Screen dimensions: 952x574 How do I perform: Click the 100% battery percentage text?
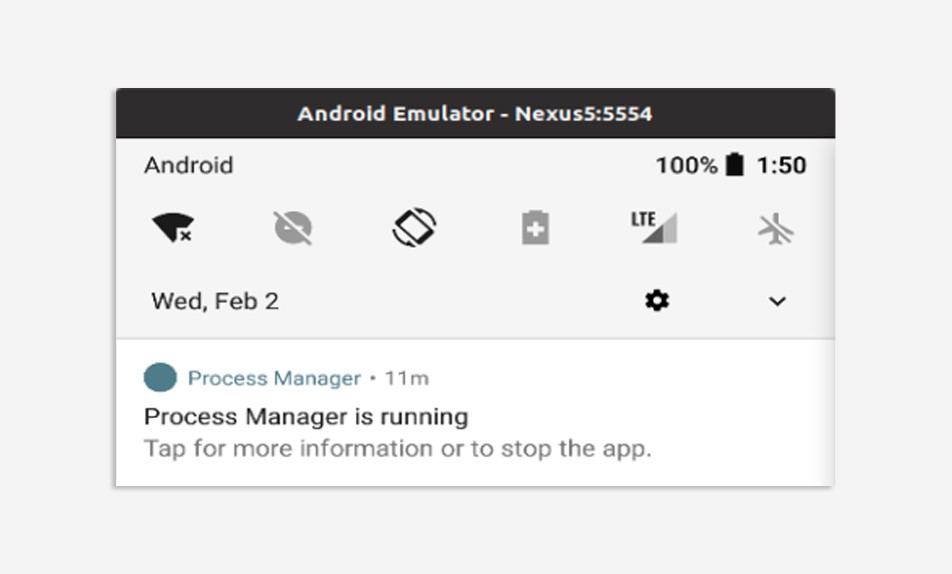(687, 165)
